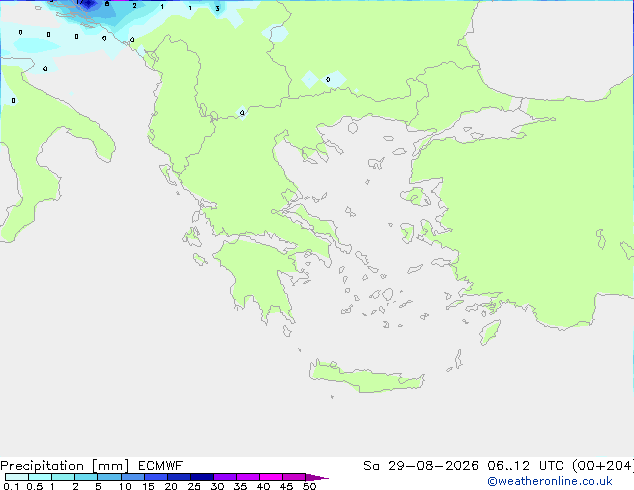Click the dark navy swatch between 25 and 30
The height and width of the screenshot is (490, 634).
[x=201, y=477]
